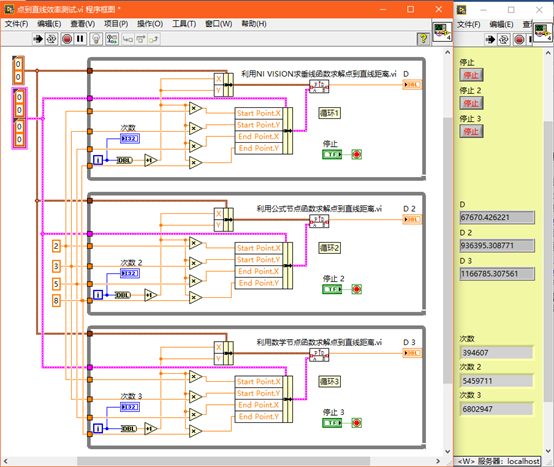
Task: Toggle the Highlight Execution lightbulb
Action: [96, 39]
